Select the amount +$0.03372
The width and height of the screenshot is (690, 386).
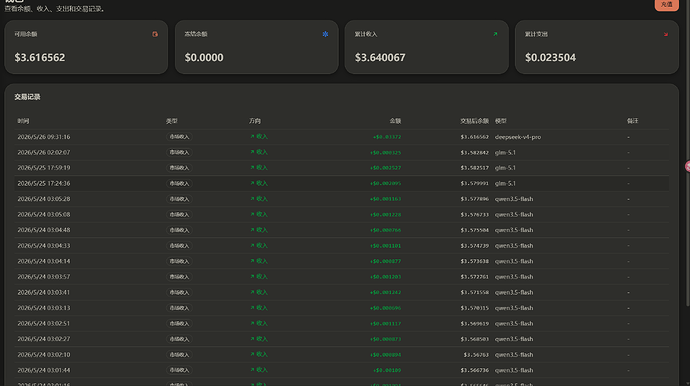tap(387, 137)
